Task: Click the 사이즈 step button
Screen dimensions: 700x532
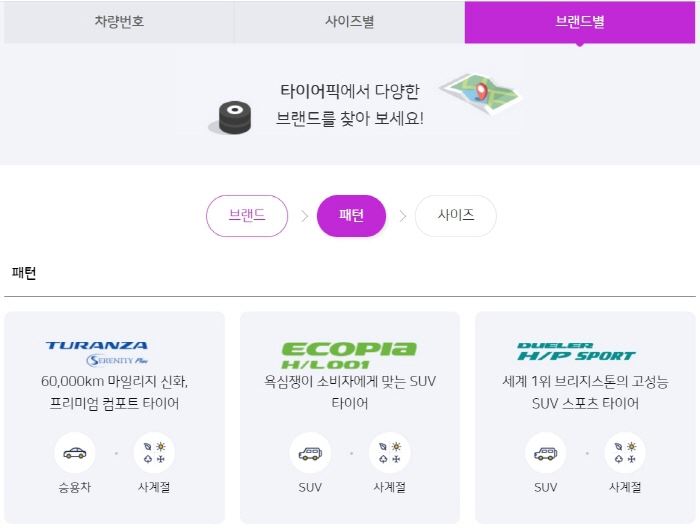Action: click(456, 216)
